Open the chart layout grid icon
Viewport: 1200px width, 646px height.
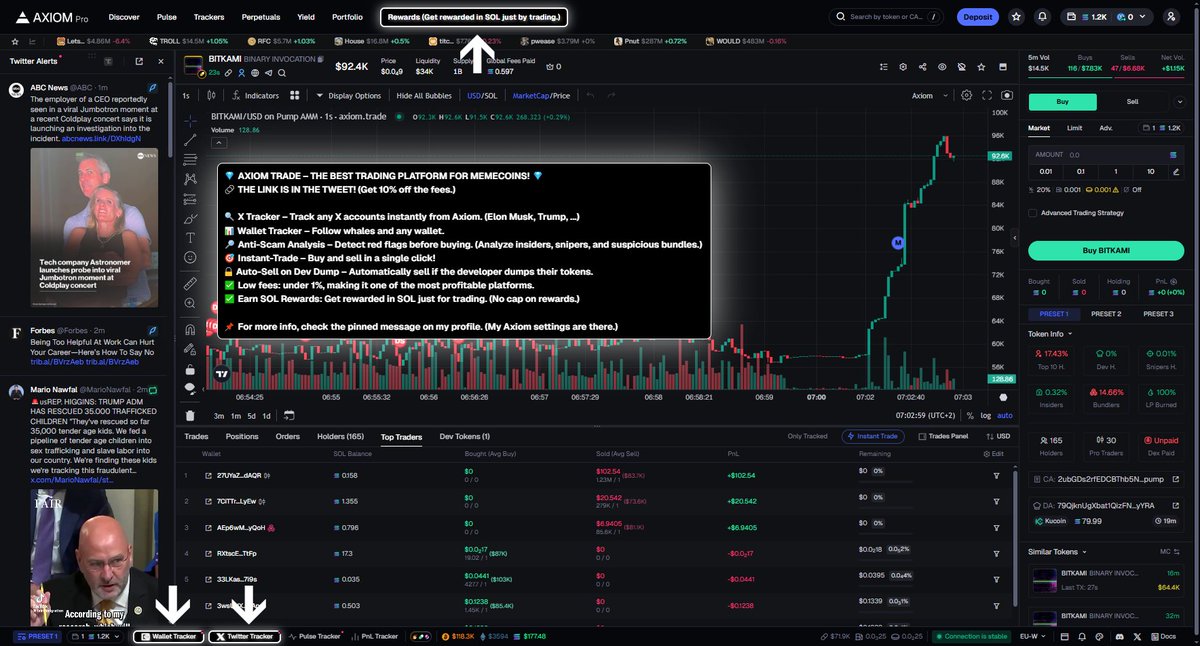295,96
